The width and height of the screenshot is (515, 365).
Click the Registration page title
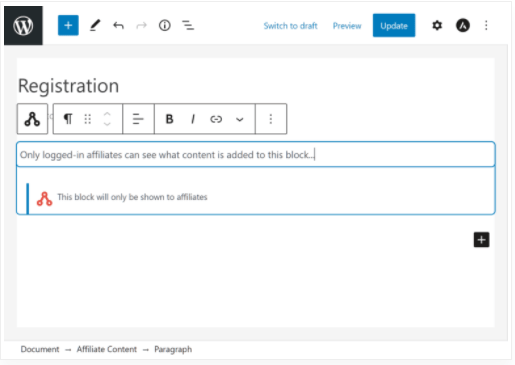pos(68,86)
